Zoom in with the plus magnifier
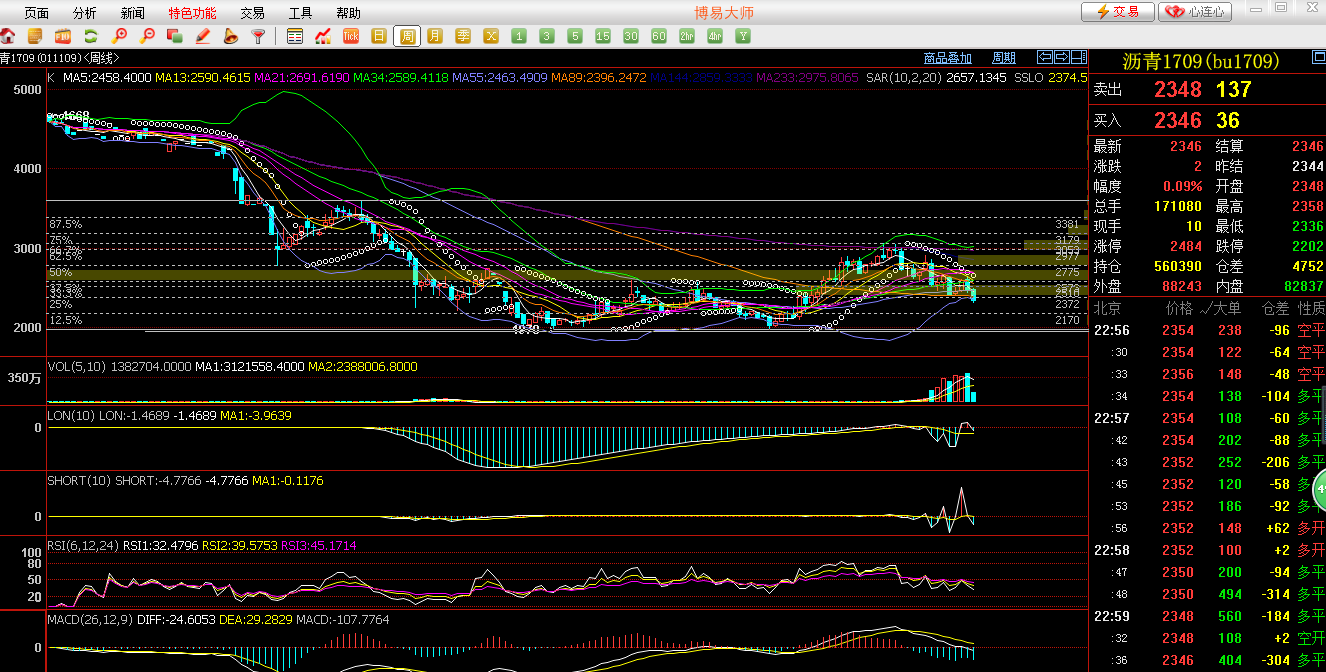Image resolution: width=1326 pixels, height=672 pixels. pos(119,36)
